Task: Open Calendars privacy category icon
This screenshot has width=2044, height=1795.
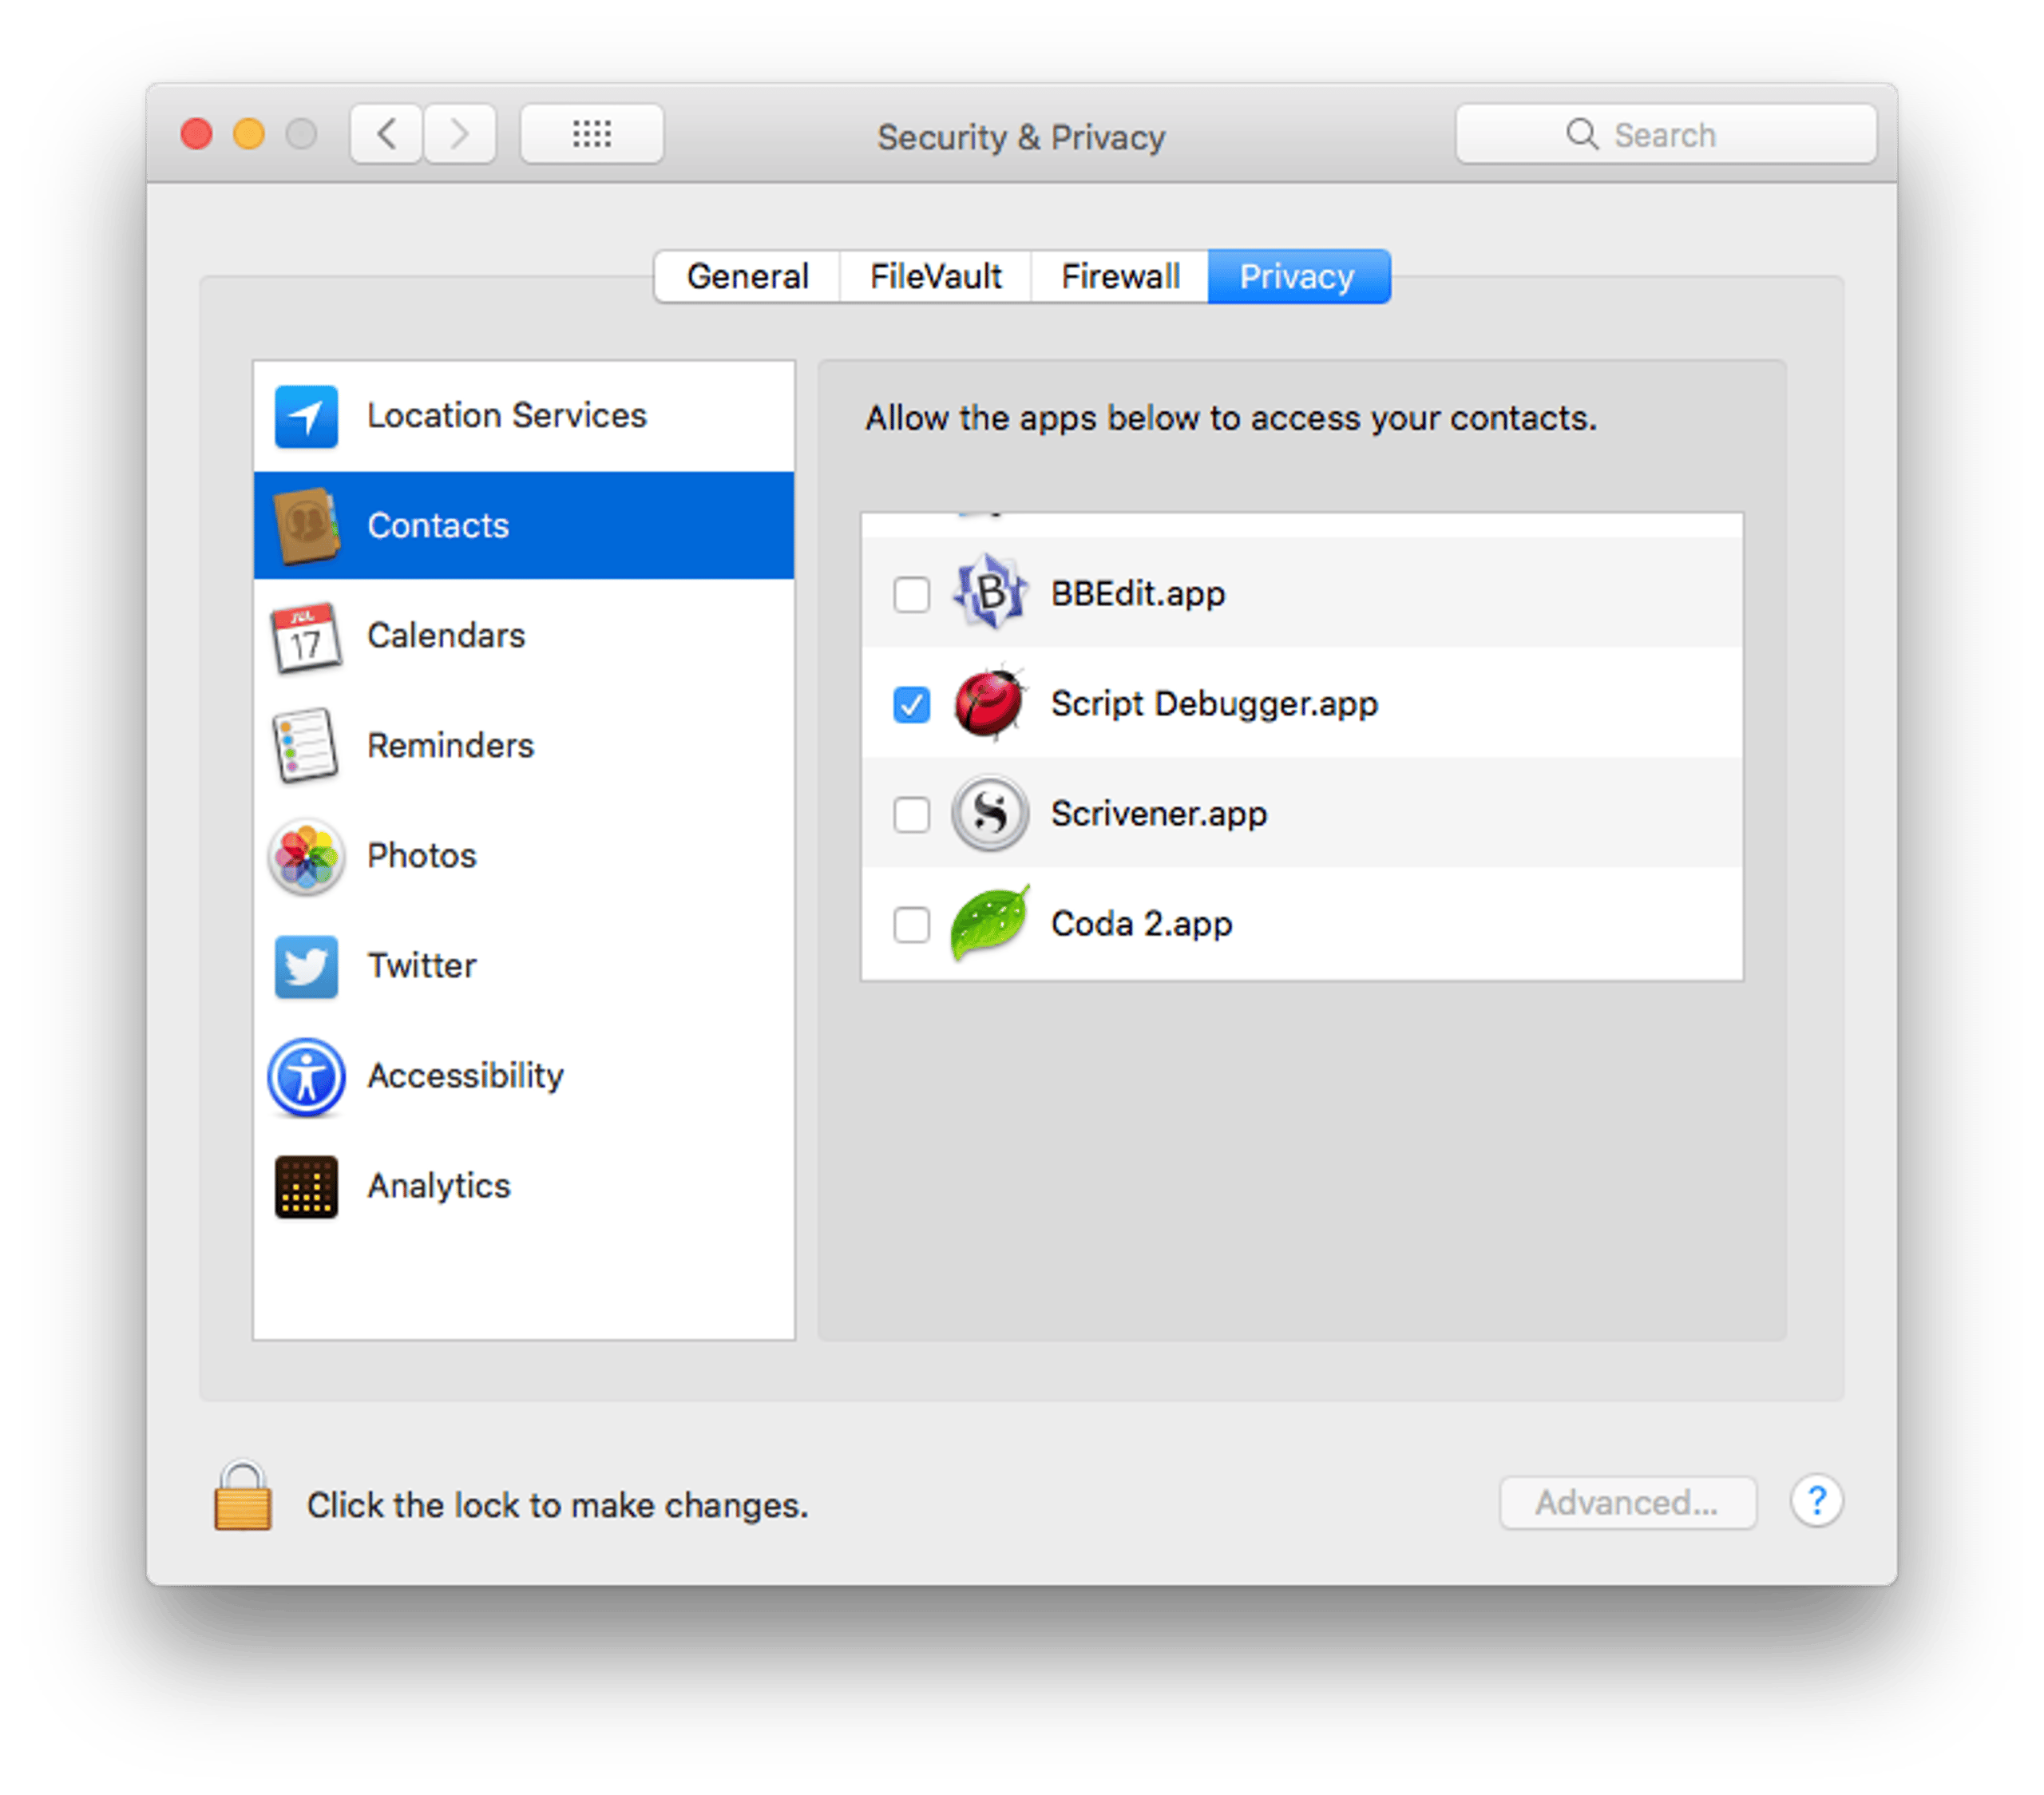Action: pyautogui.click(x=306, y=637)
